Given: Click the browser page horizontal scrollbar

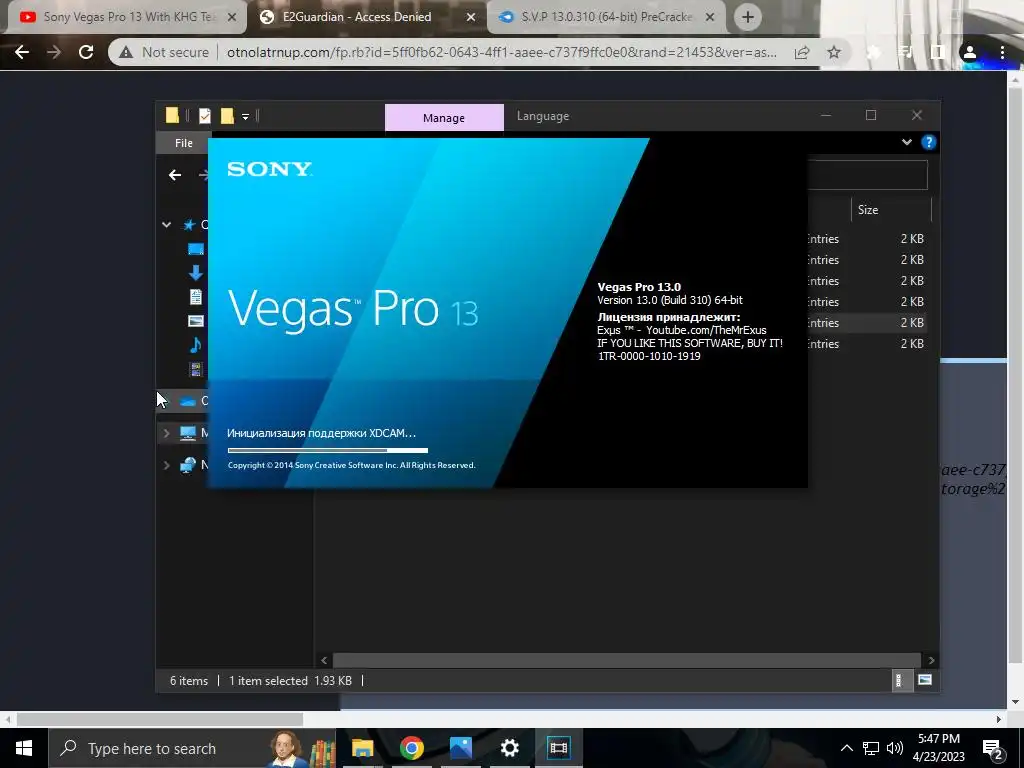Looking at the screenshot, I should (x=160, y=719).
